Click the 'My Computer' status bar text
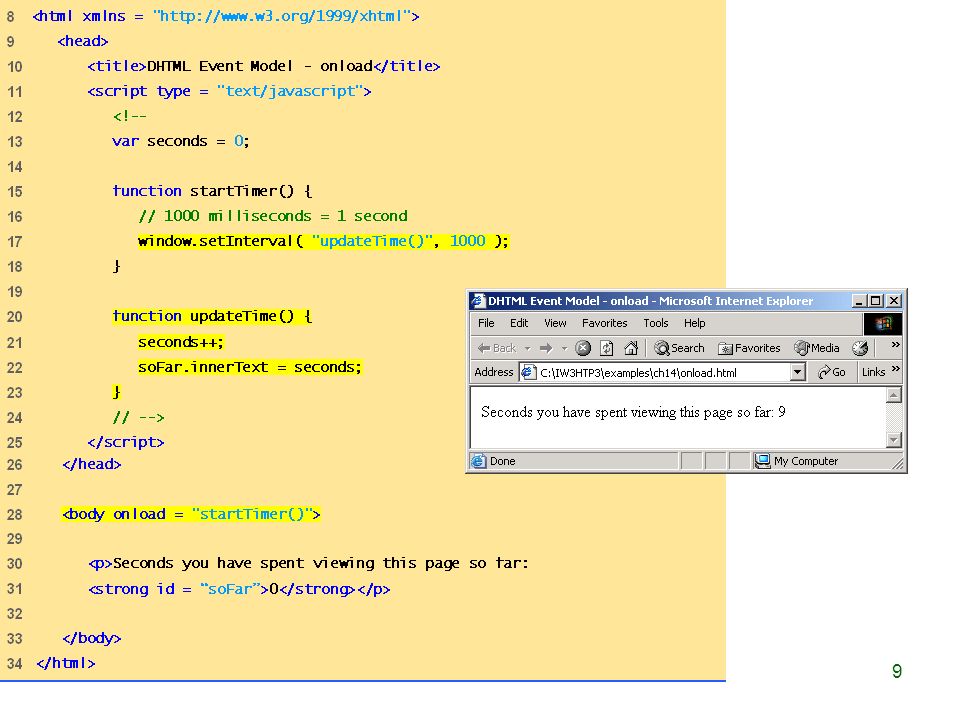960x720 pixels. (x=806, y=462)
